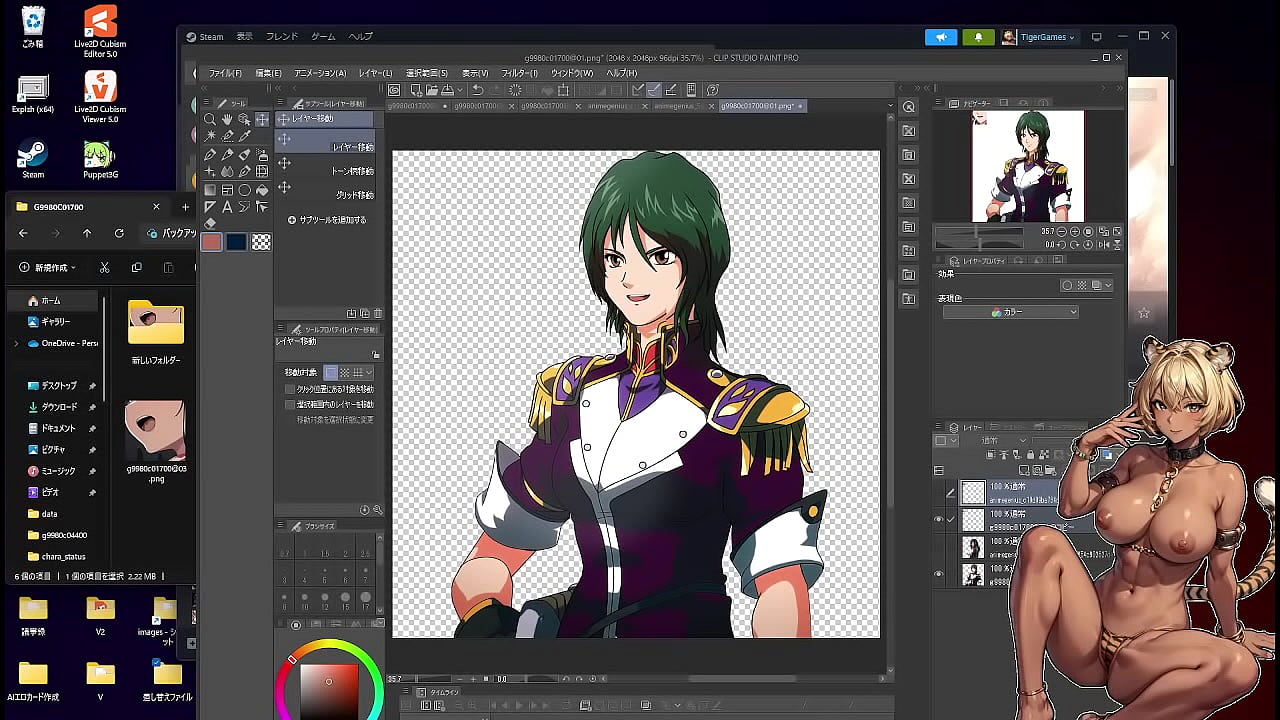Screen dimensions: 1280x720
Task: Select the dark blue sub color swatch
Action: tap(237, 242)
